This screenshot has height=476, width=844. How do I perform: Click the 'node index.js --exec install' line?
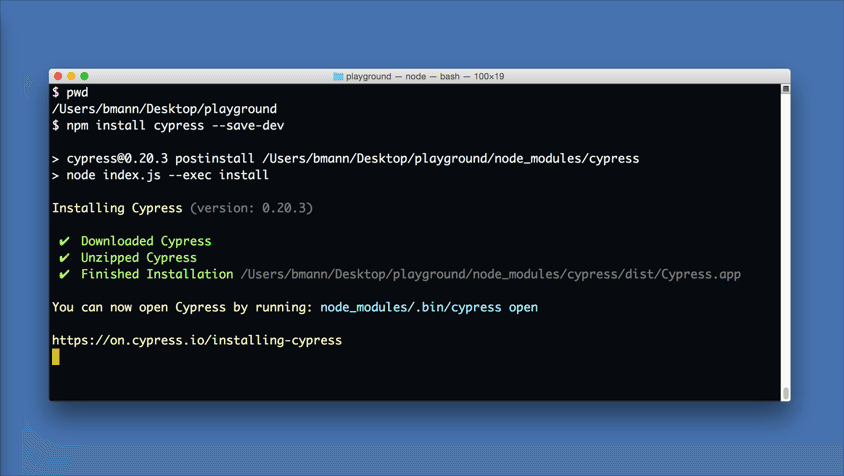(x=160, y=175)
